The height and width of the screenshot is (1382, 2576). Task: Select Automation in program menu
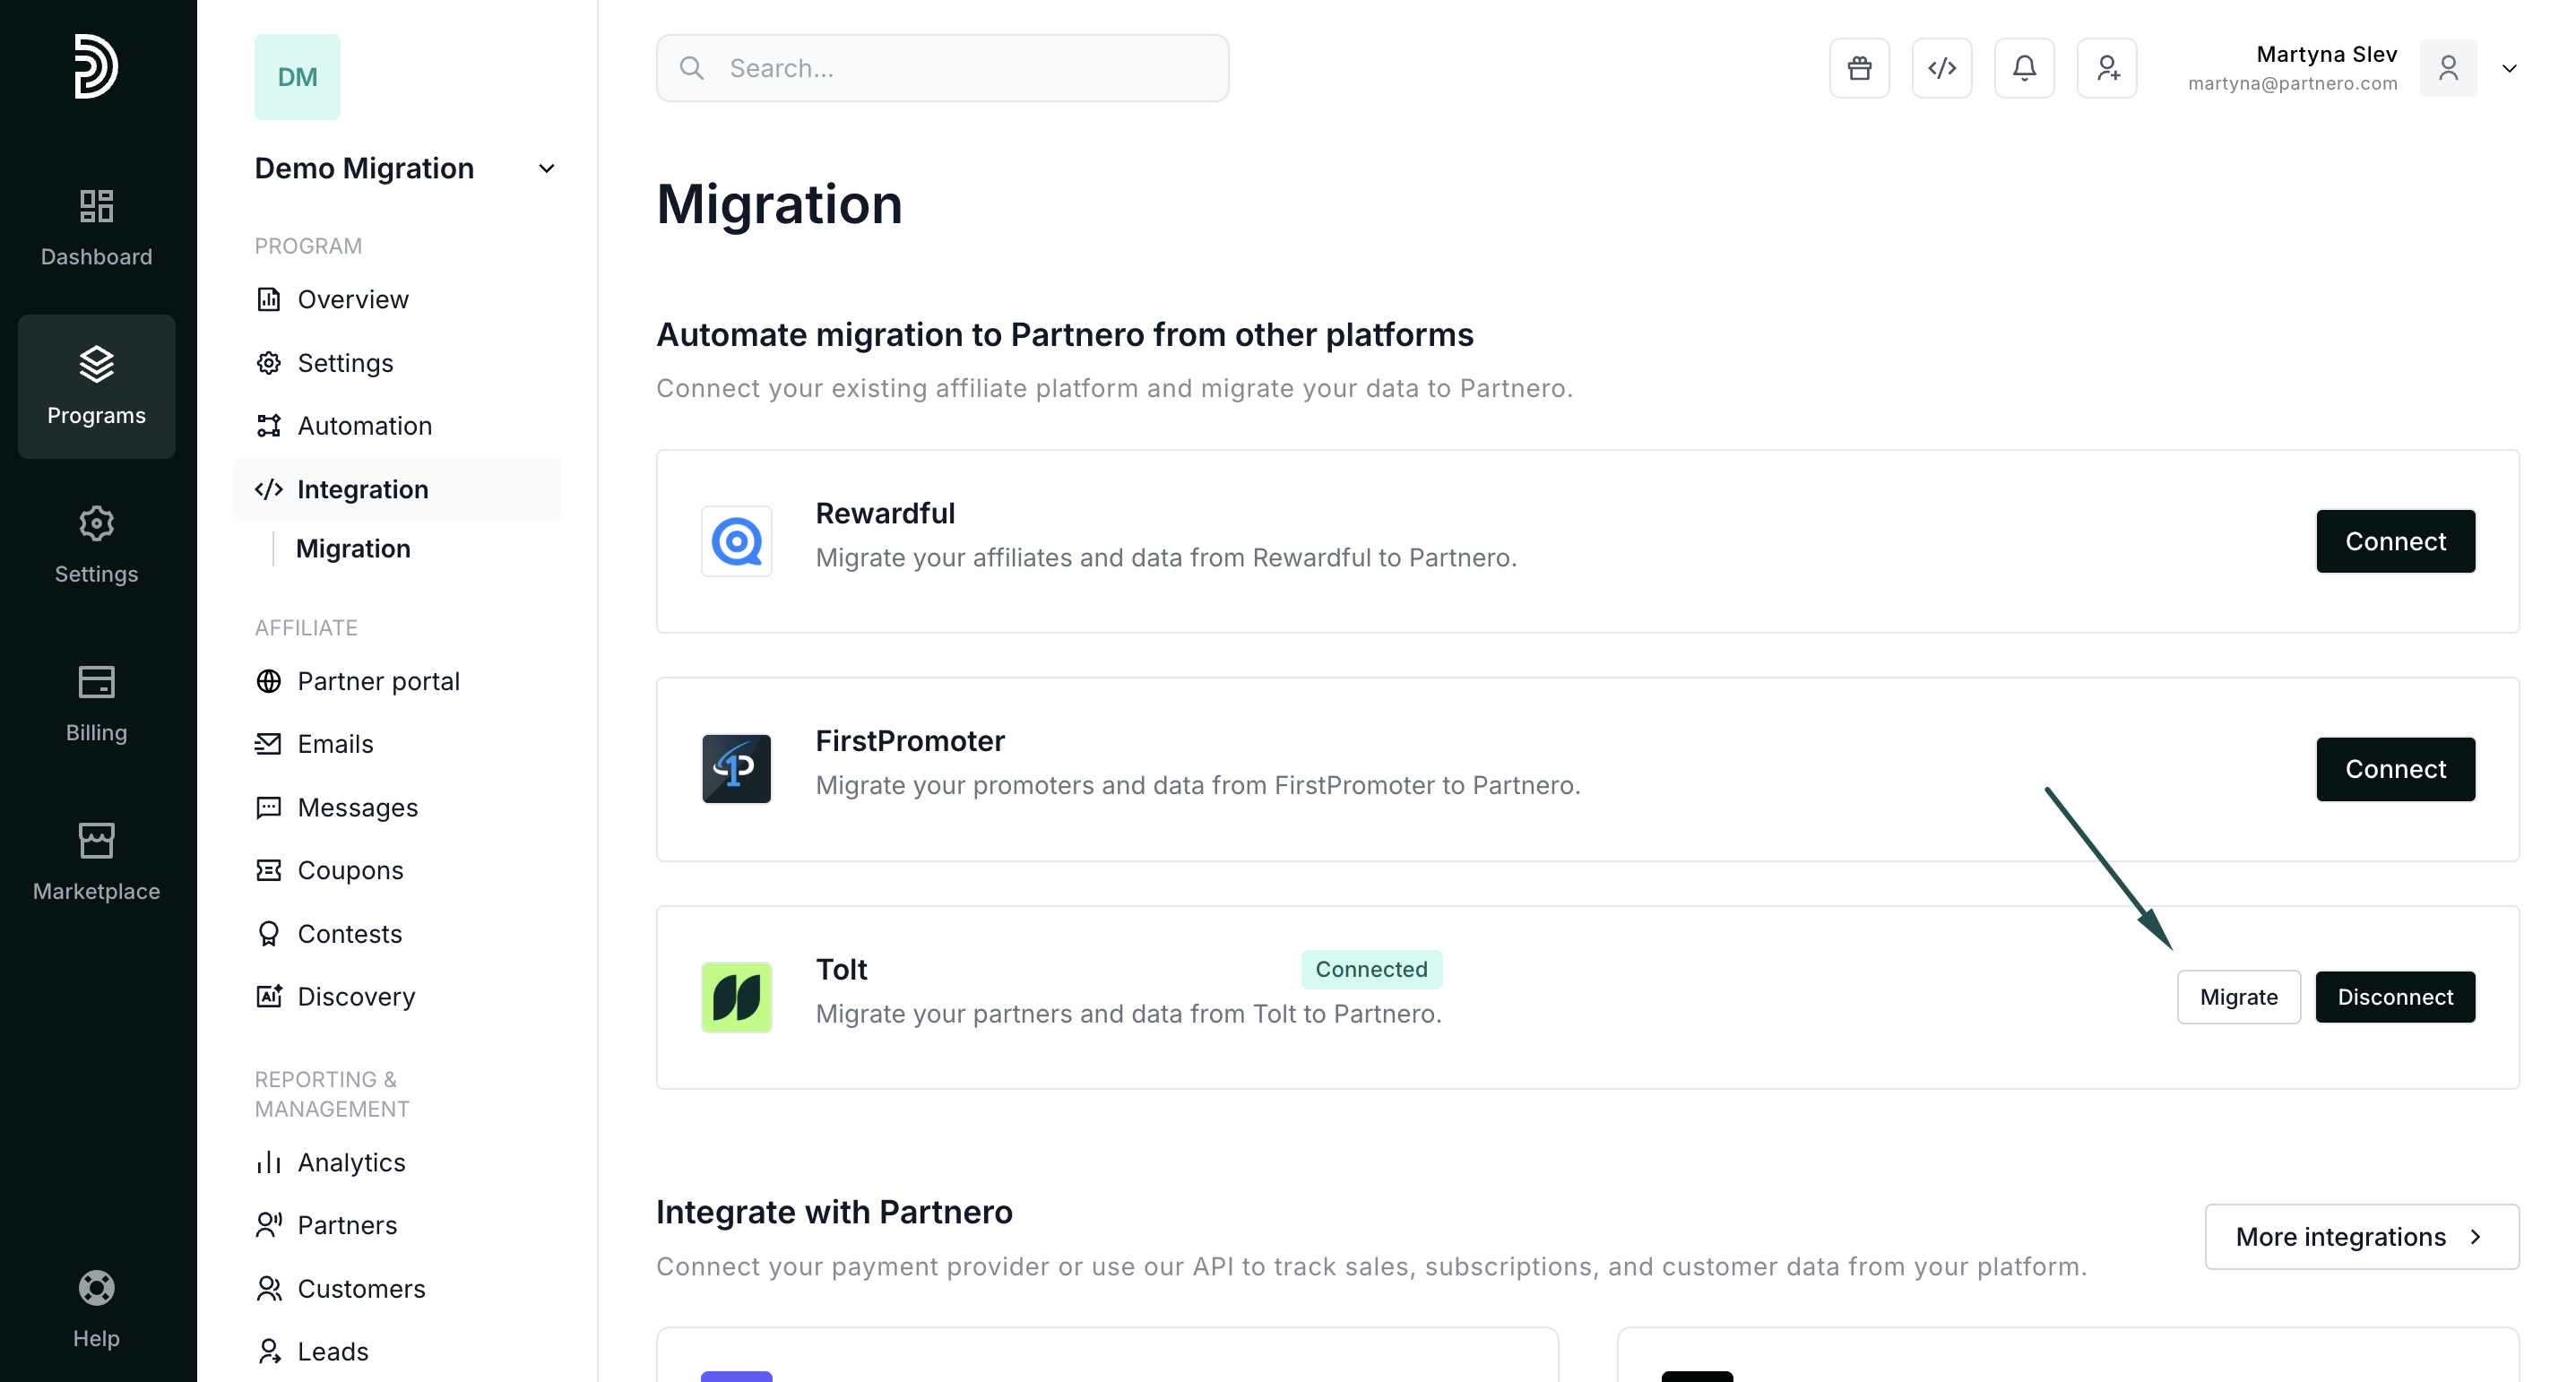pos(364,426)
